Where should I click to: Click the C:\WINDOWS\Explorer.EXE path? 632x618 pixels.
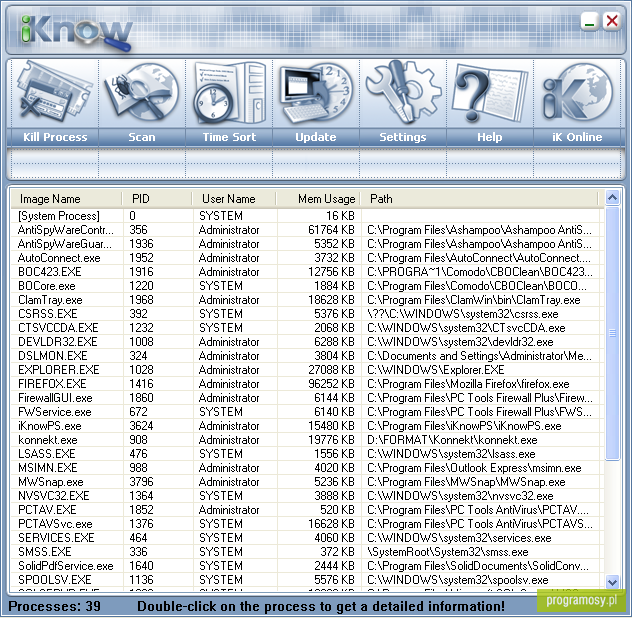click(x=436, y=370)
